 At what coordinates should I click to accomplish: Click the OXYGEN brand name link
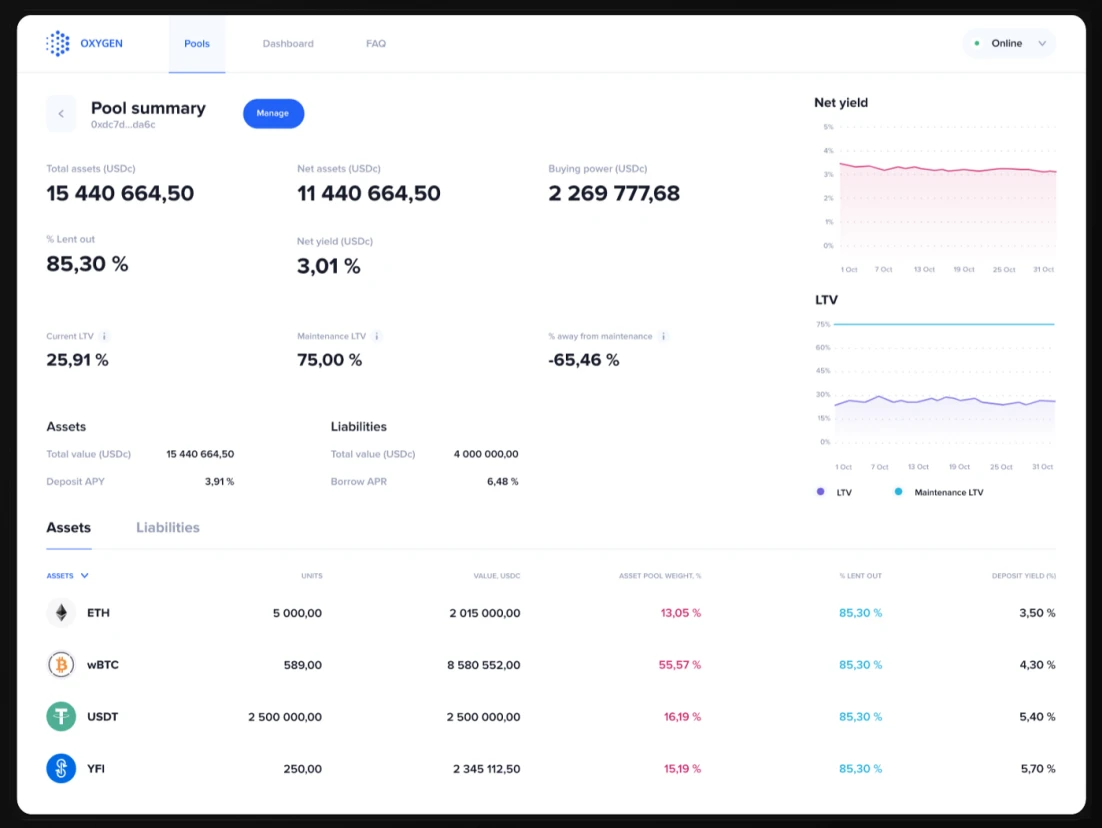tap(101, 44)
